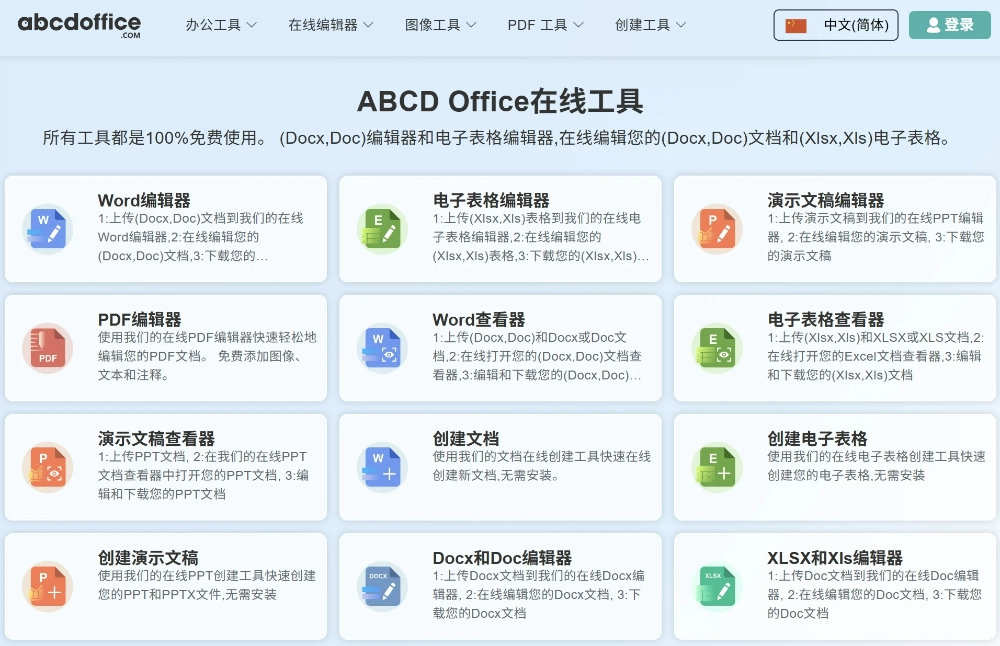Viewport: 1000px width, 646px height.
Task: Click the XLSX editor tool icon
Action: 714,587
